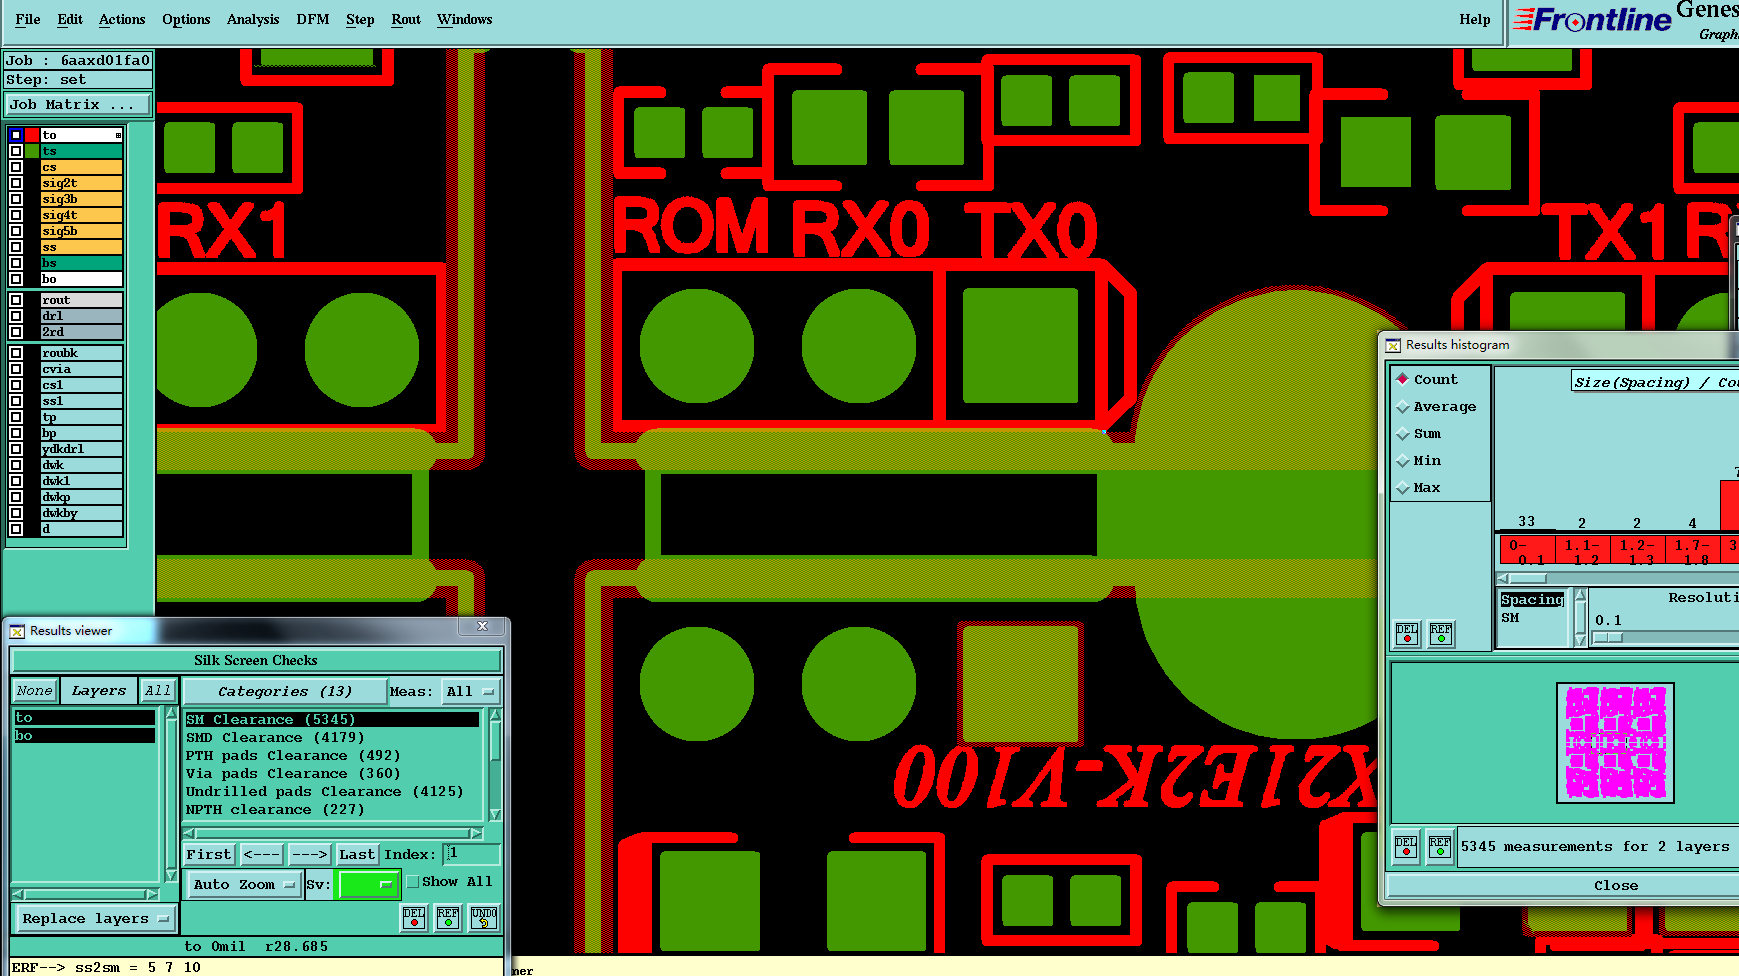Click upper REF icon in Results histogram
The image size is (1739, 976).
point(1441,634)
